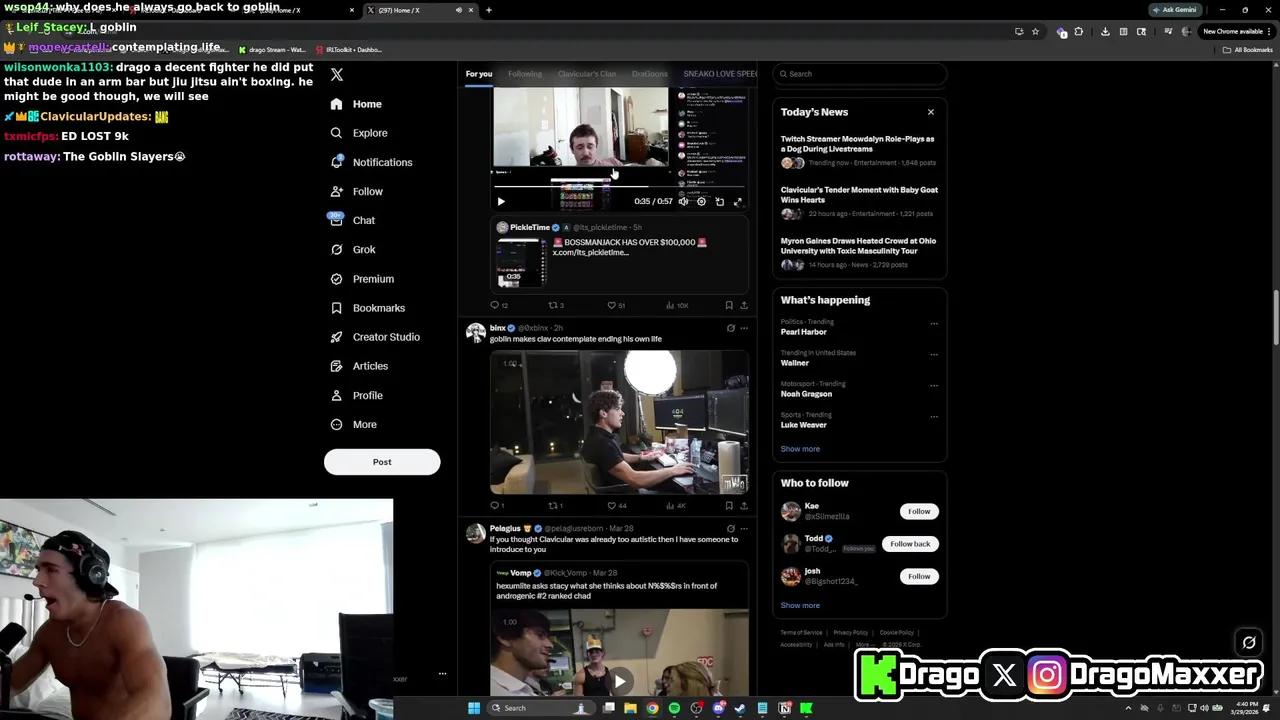Image resolution: width=1280 pixels, height=720 pixels.
Task: Switch to the Following tab
Action: tap(525, 74)
